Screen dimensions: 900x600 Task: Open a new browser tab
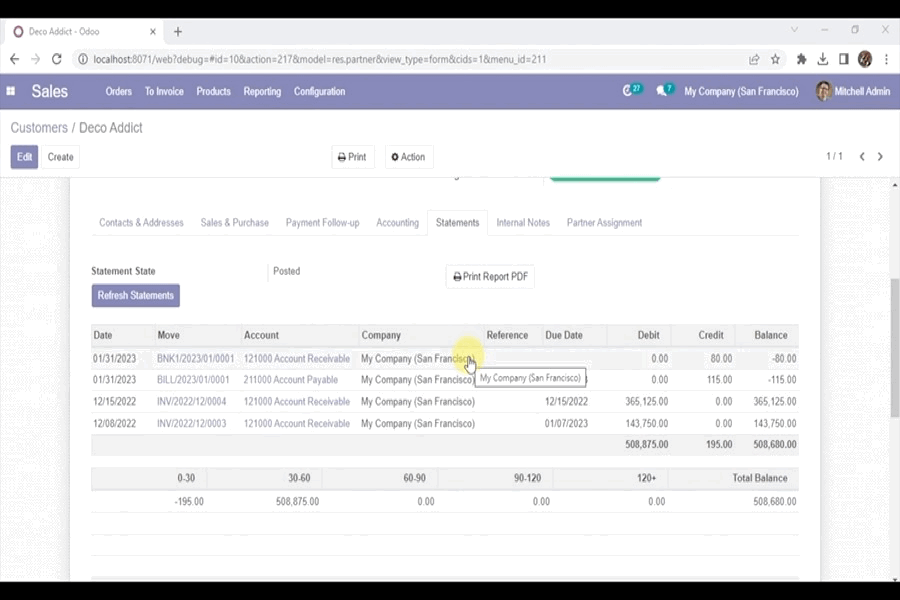pyautogui.click(x=178, y=32)
